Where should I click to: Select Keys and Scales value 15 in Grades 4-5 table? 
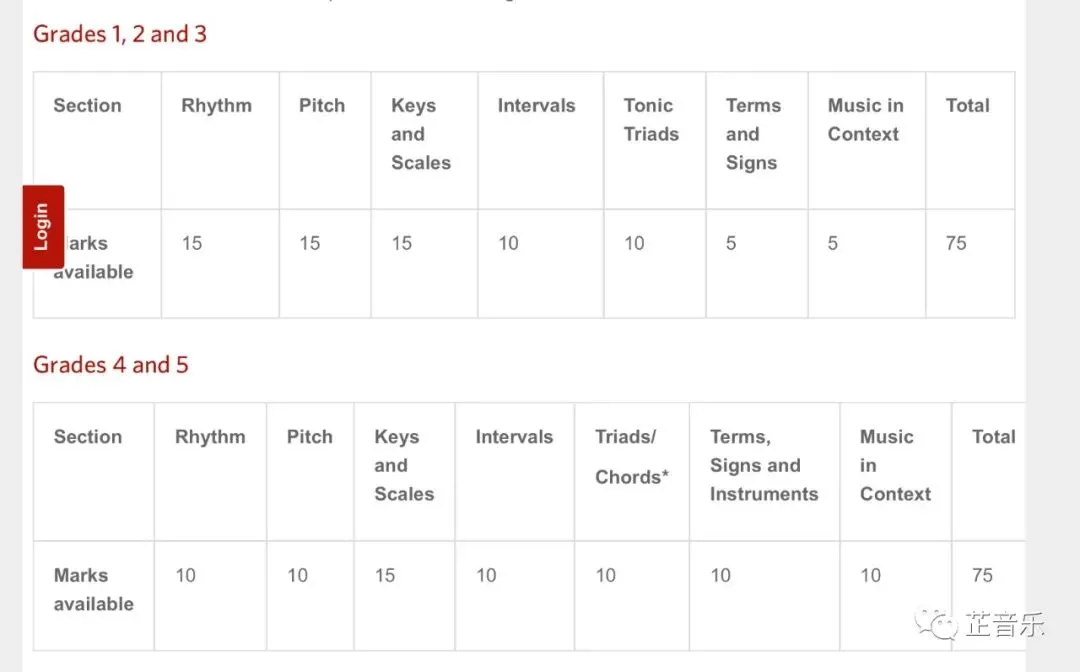(385, 575)
